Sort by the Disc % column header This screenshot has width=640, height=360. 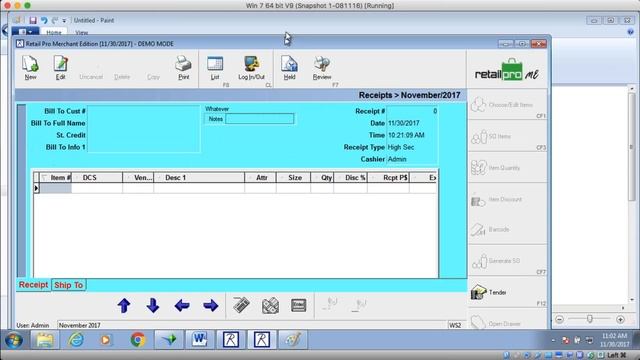click(x=351, y=178)
